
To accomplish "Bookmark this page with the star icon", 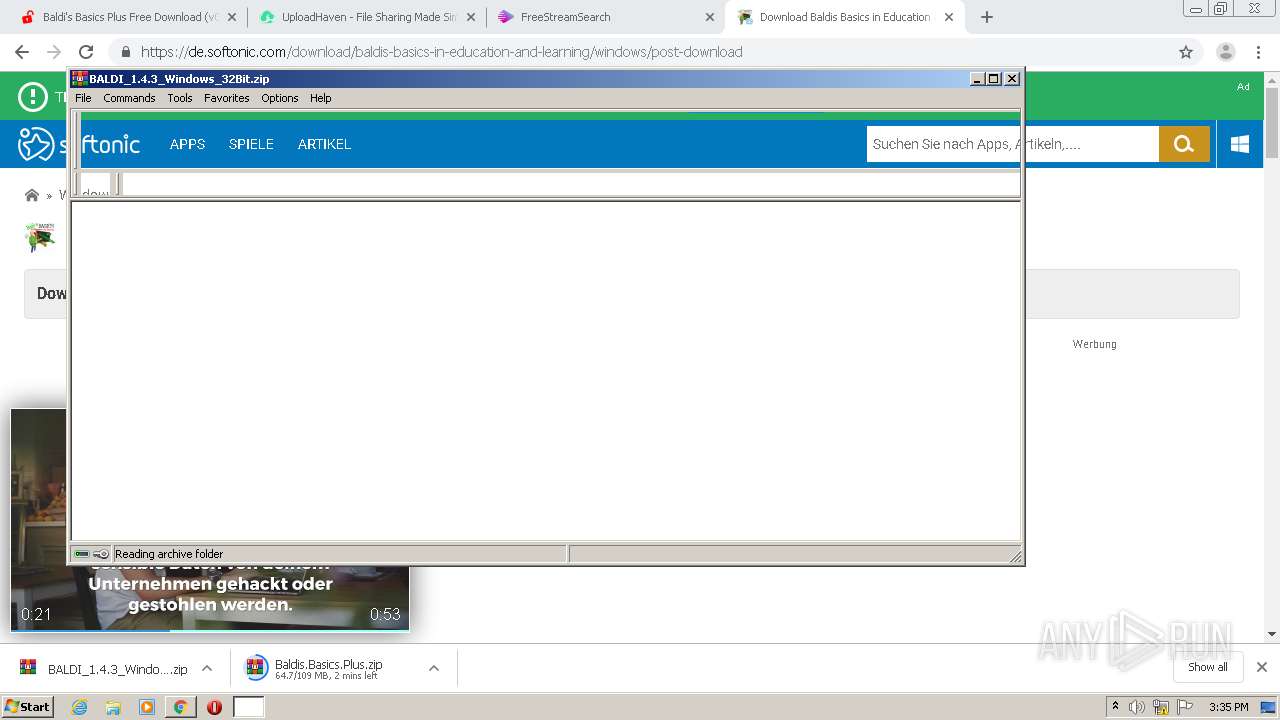I will click(1186, 52).
